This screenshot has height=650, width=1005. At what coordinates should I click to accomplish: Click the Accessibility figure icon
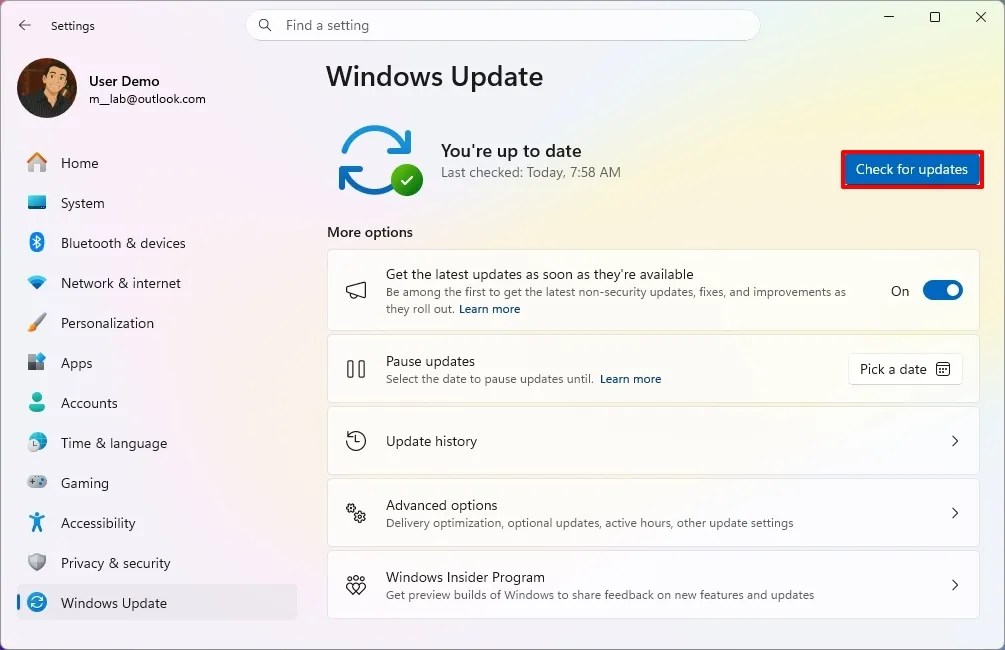click(x=37, y=522)
